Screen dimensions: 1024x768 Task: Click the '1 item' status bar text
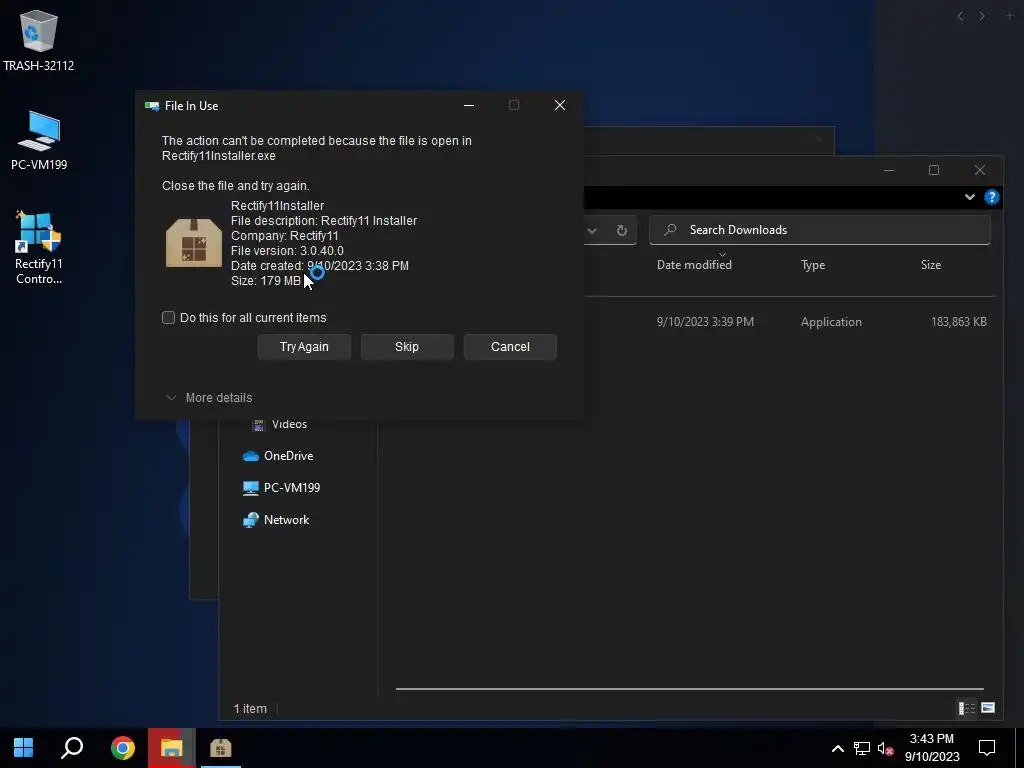250,709
